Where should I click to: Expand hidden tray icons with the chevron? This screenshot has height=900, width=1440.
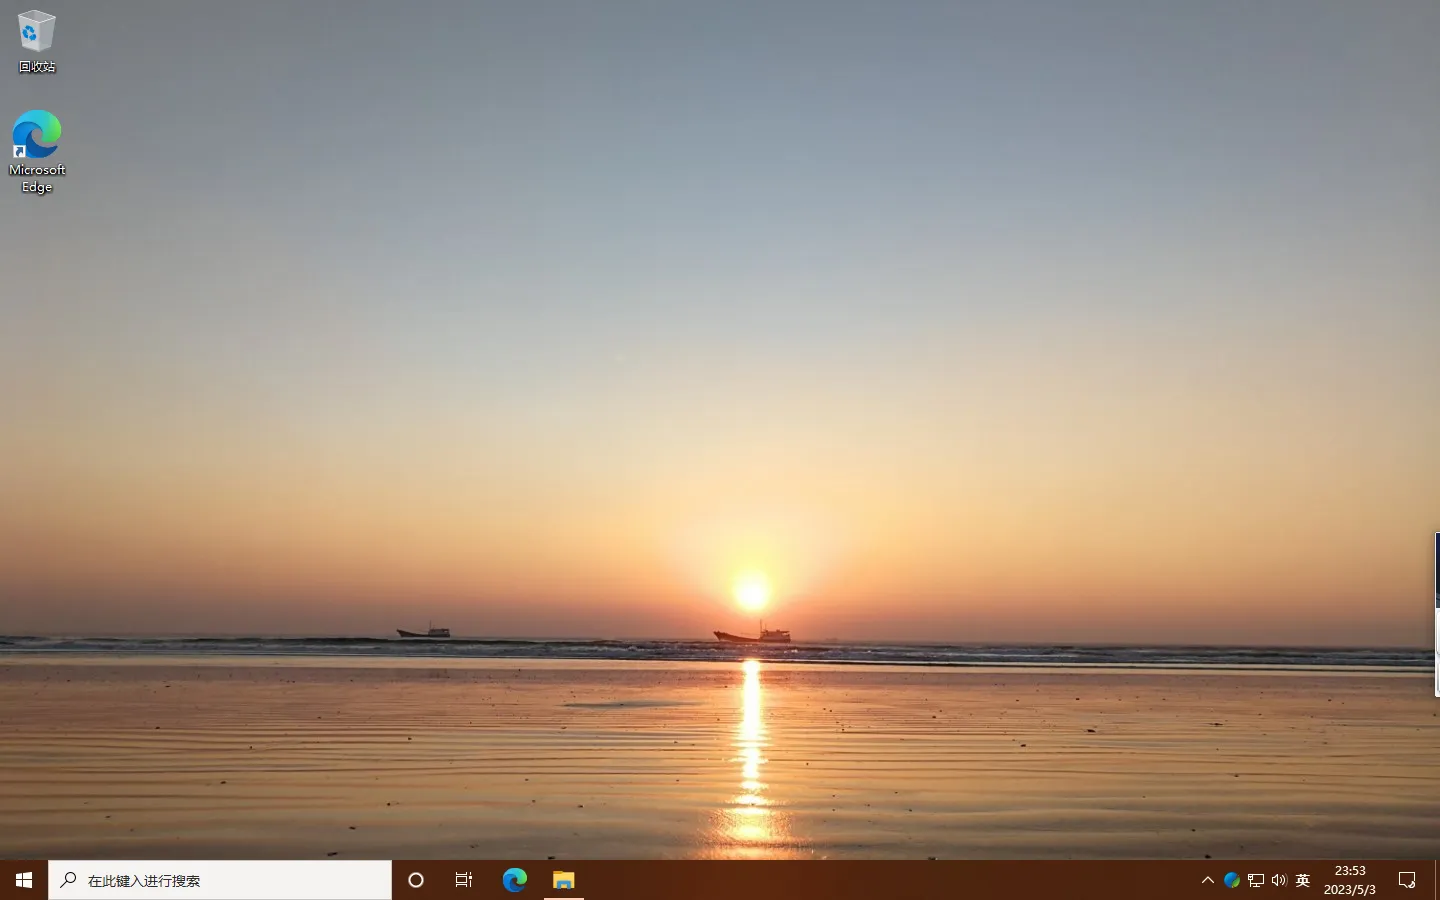1208,880
